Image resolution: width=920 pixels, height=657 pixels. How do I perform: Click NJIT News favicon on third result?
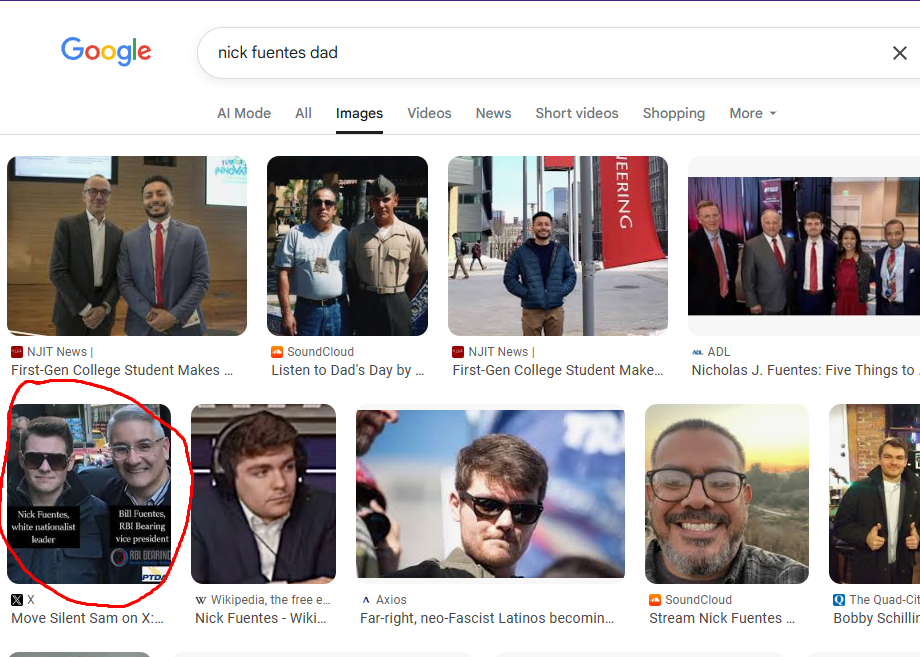tap(458, 352)
